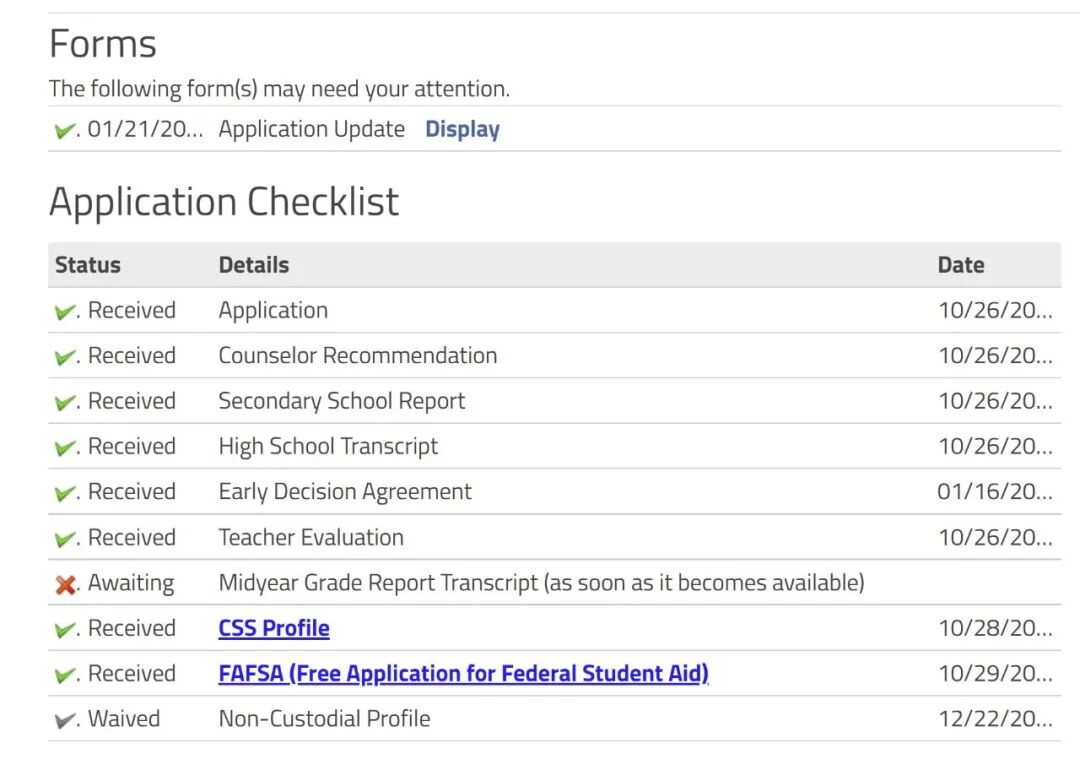Click the Awaiting status label
Viewport: 1080px width, 770px height.
[131, 583]
